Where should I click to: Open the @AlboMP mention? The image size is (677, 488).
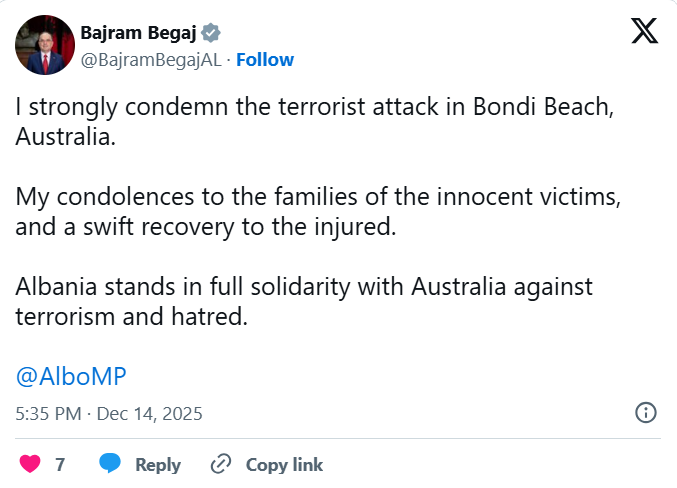pos(71,376)
